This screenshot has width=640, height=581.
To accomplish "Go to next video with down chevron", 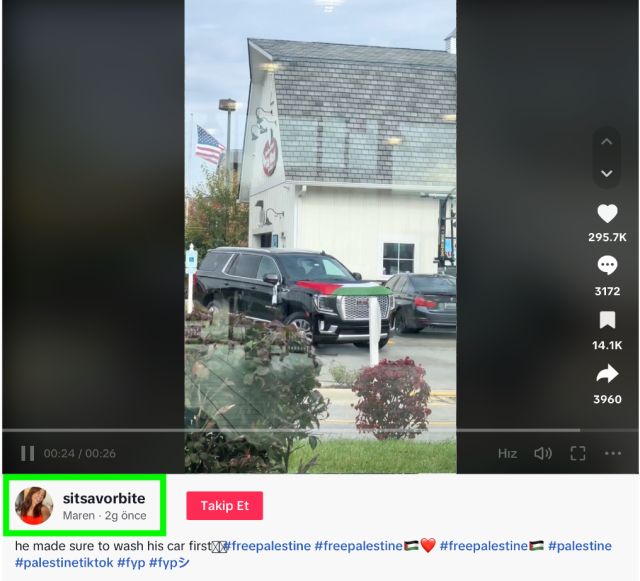I will pos(607,173).
